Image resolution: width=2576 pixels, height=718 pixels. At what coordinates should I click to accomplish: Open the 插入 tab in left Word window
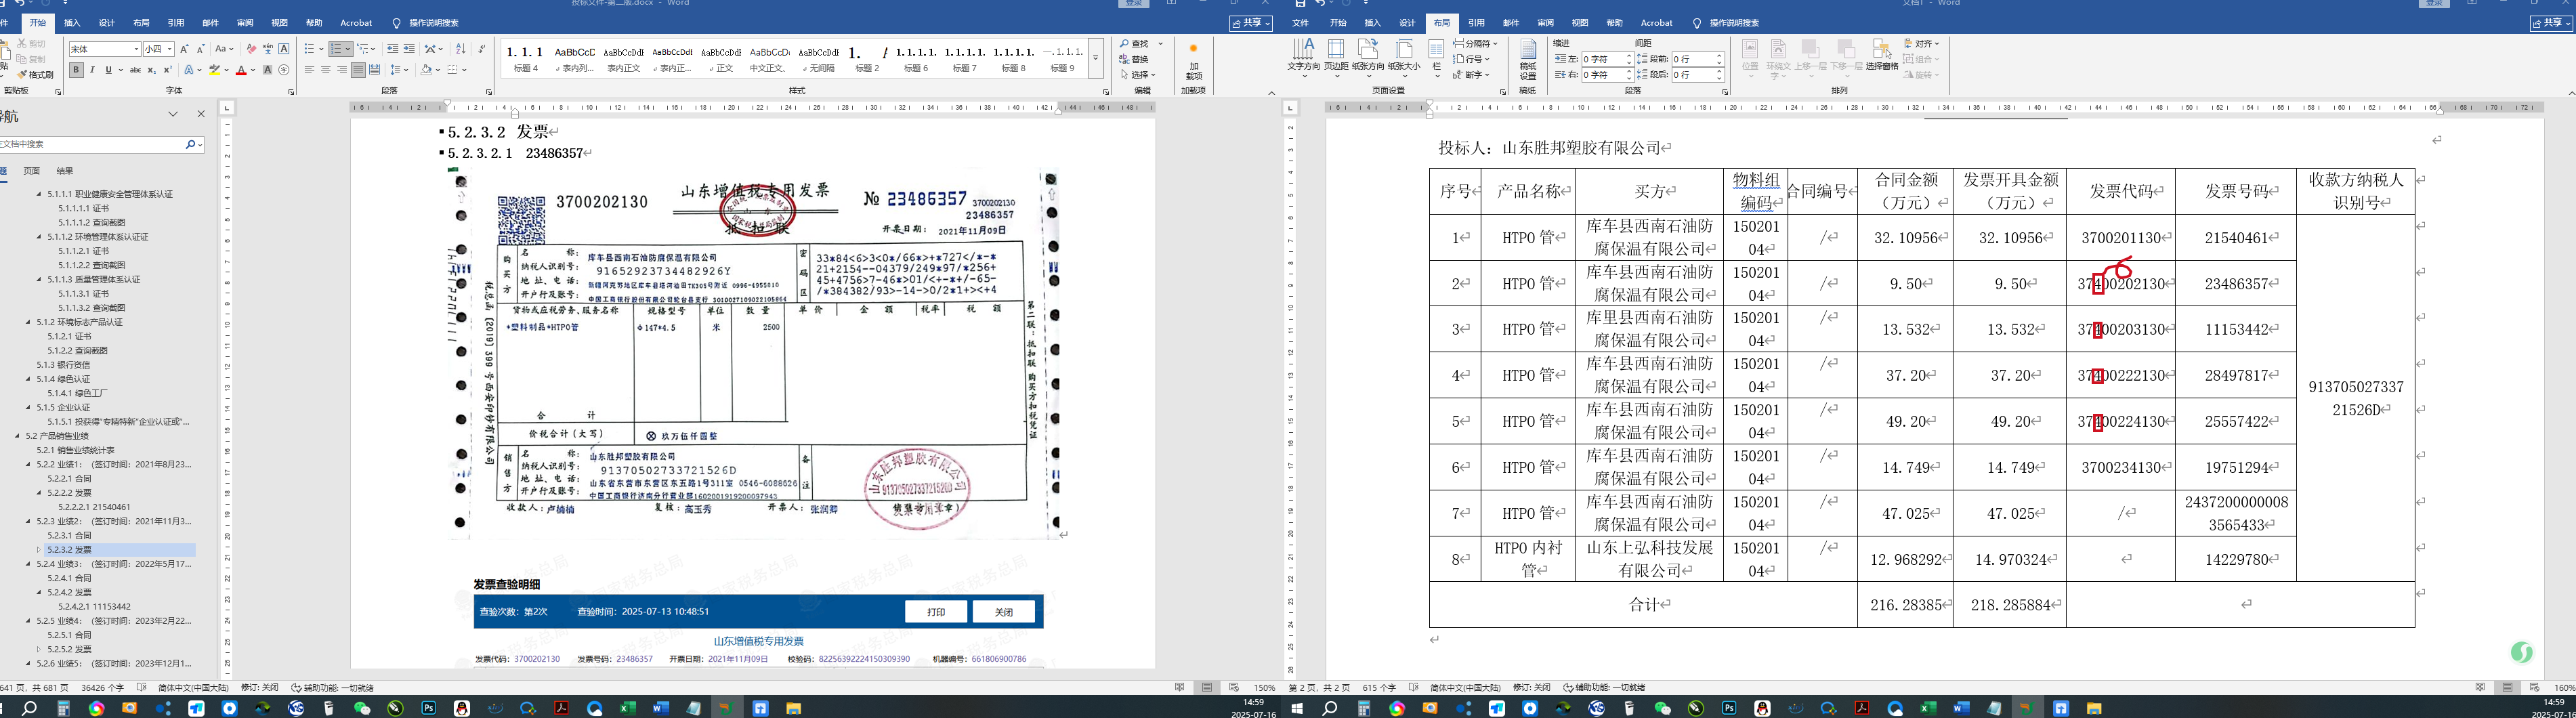point(72,23)
